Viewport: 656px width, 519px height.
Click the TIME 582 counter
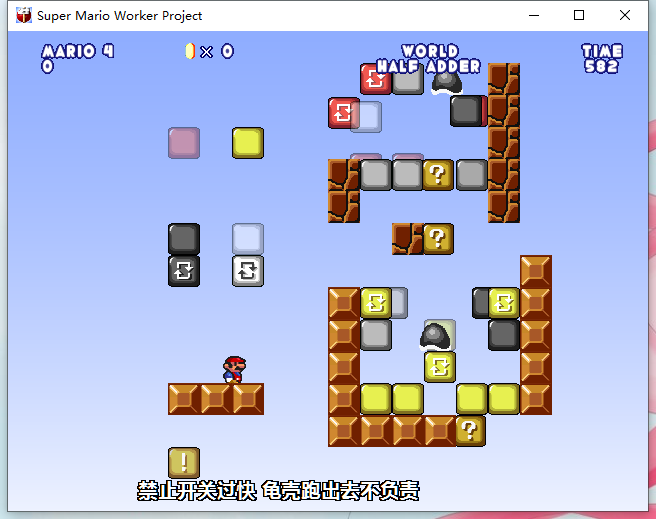click(602, 59)
